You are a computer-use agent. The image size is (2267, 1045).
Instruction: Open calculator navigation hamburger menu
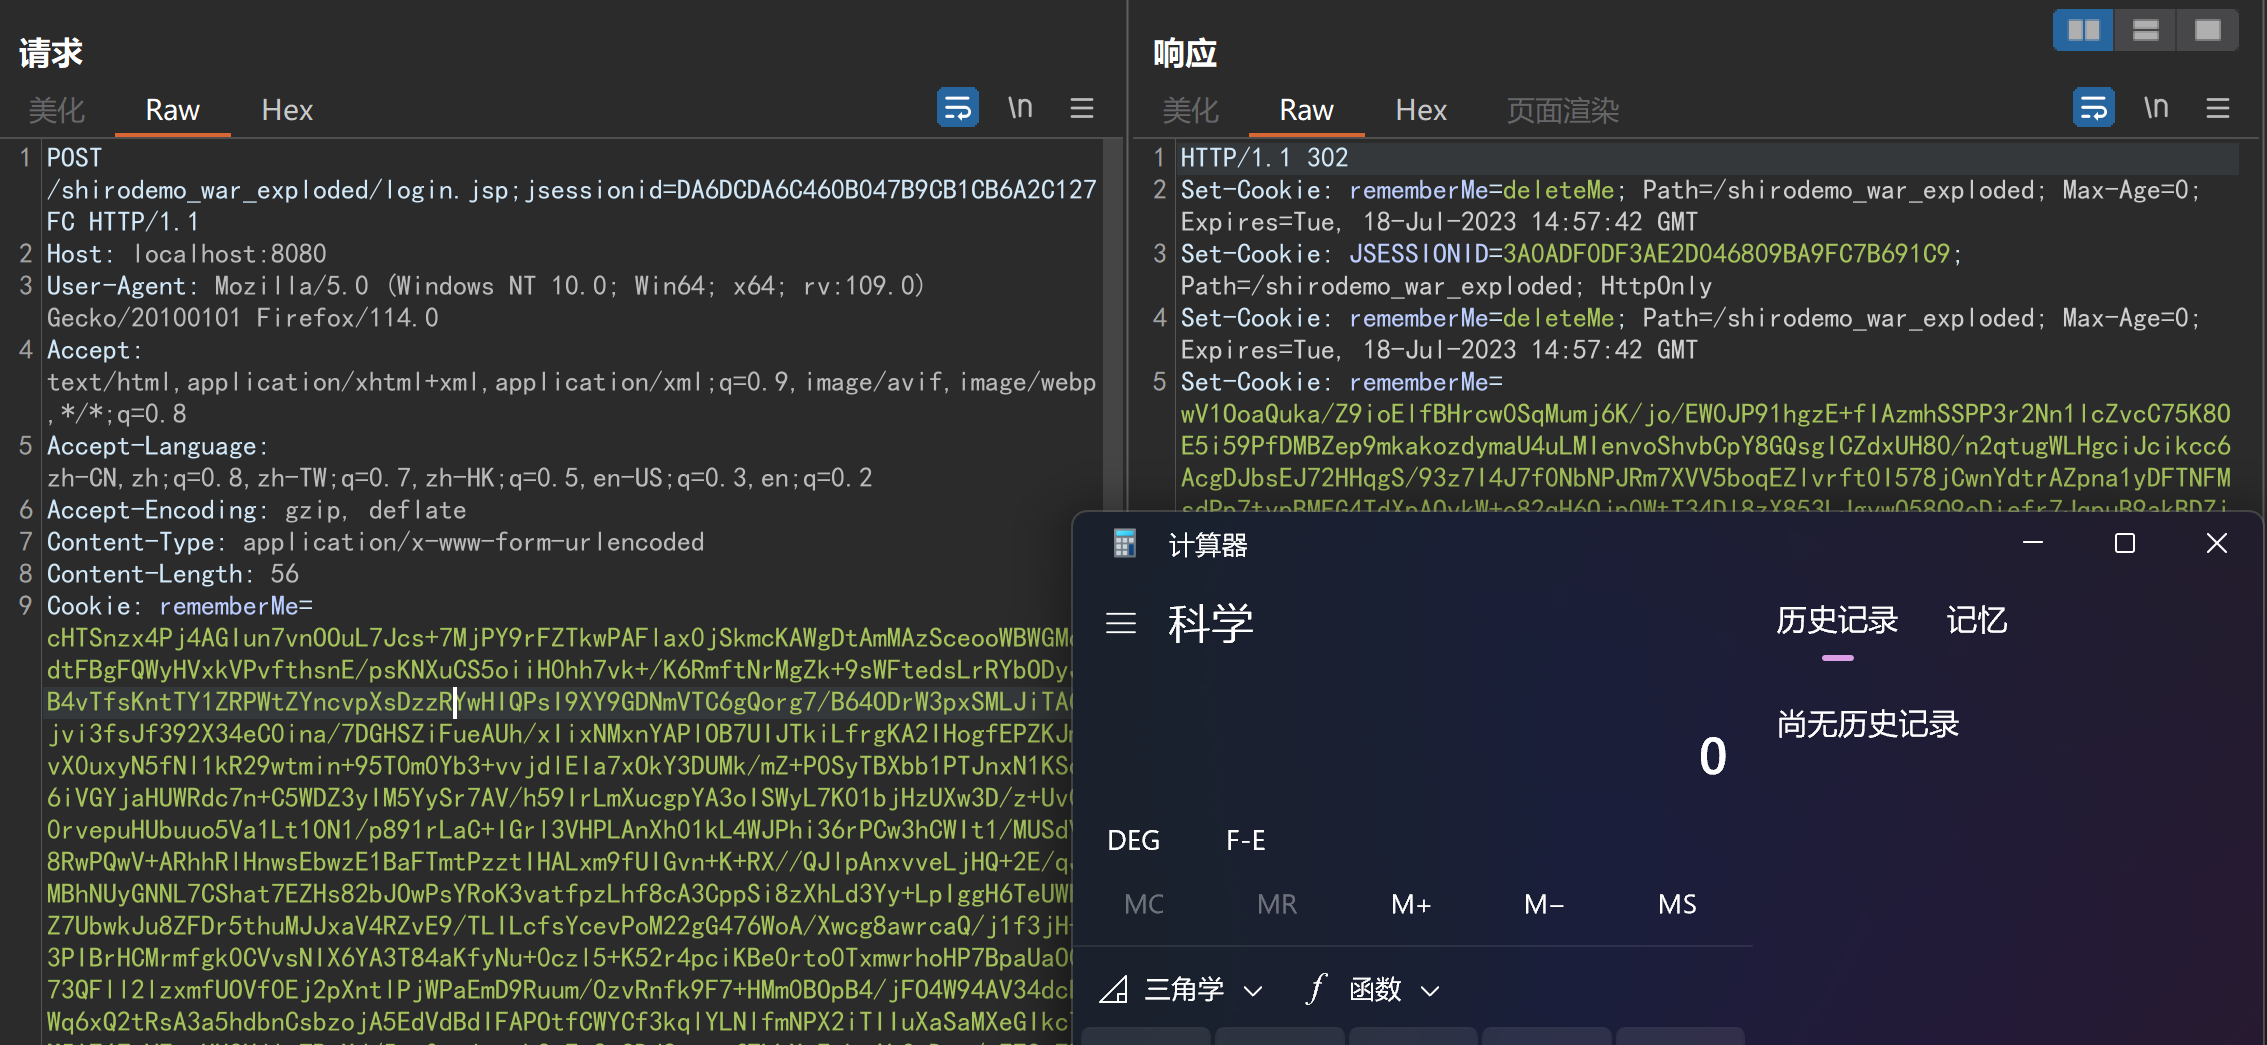click(x=1121, y=623)
